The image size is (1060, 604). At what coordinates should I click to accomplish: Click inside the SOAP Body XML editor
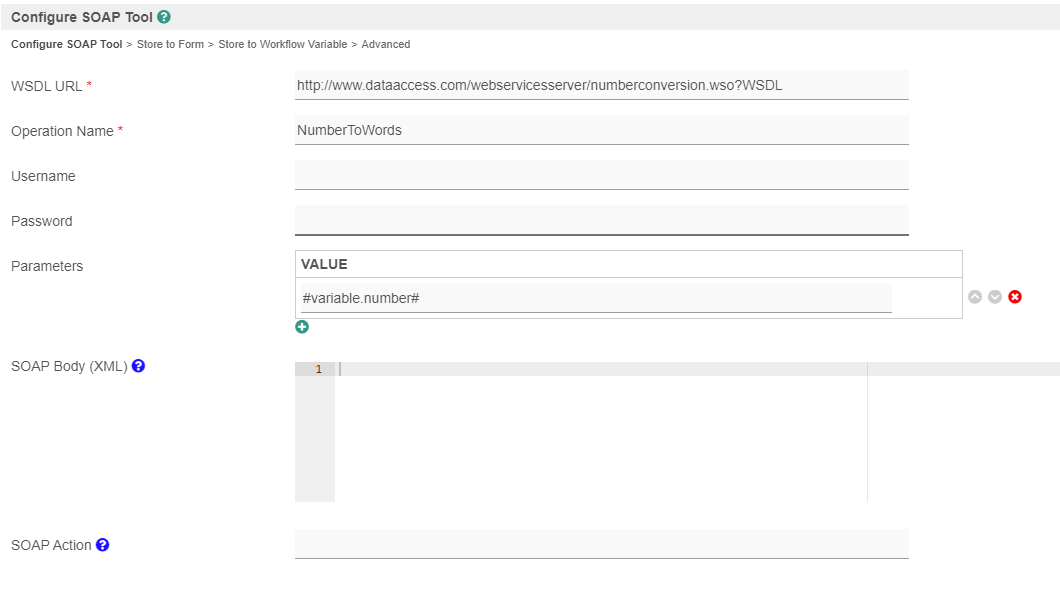coord(600,430)
